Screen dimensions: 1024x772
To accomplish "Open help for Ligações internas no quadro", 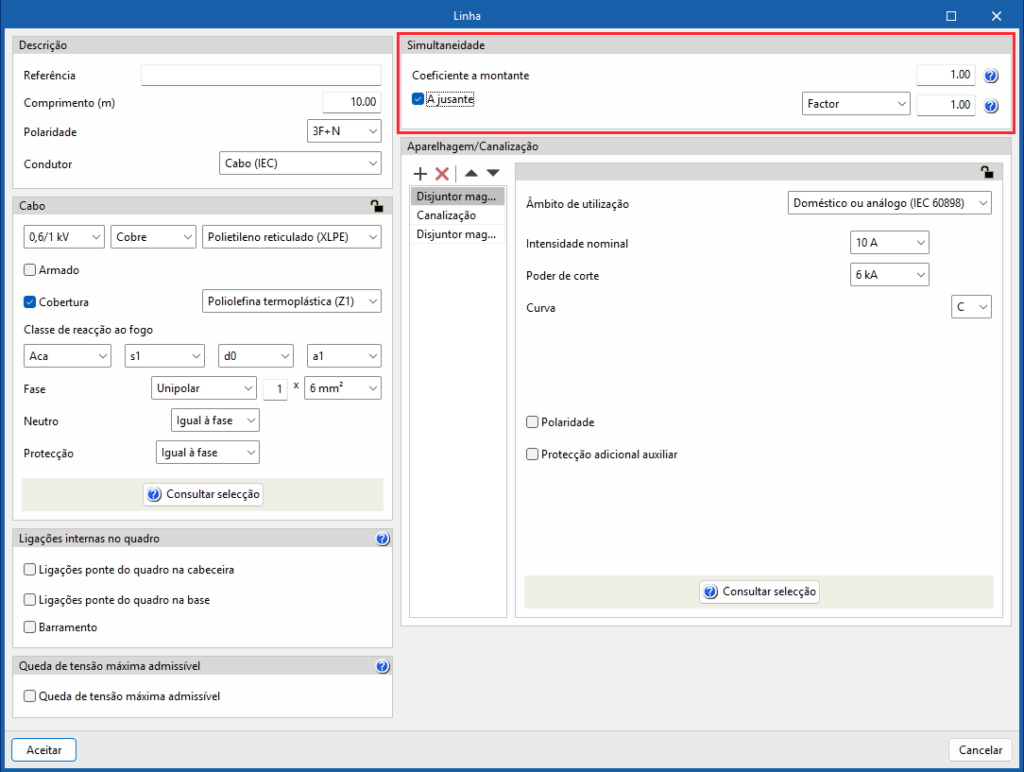I will pos(383,539).
